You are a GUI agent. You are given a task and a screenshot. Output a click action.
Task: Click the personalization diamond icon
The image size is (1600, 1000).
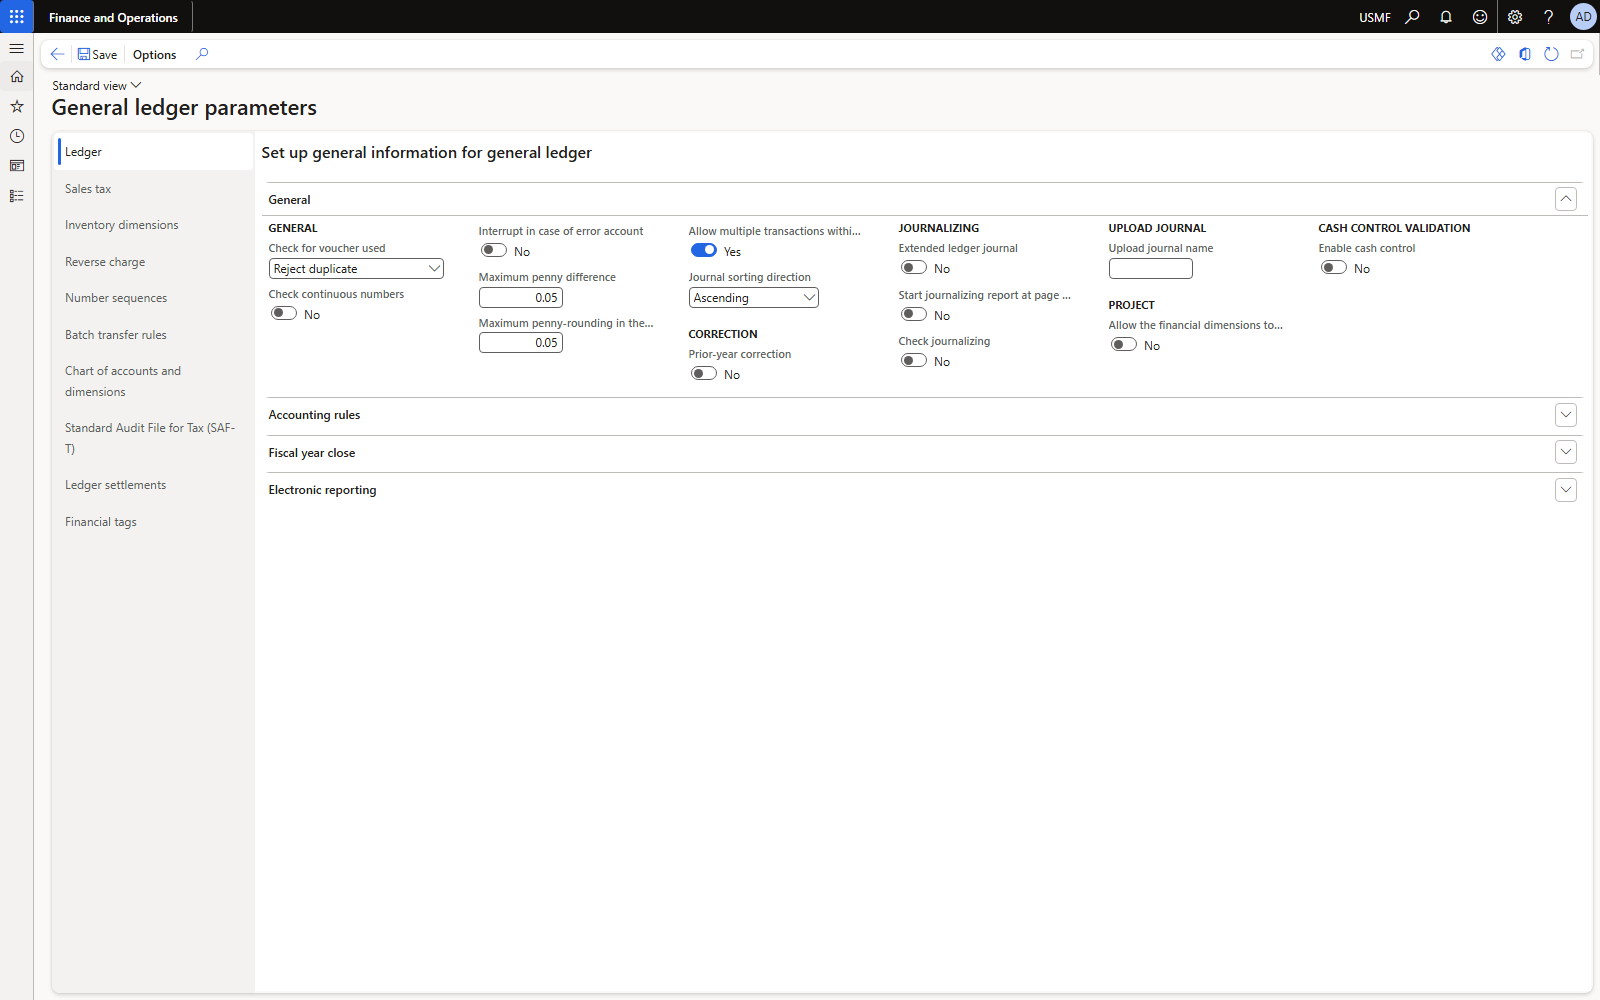(1498, 54)
